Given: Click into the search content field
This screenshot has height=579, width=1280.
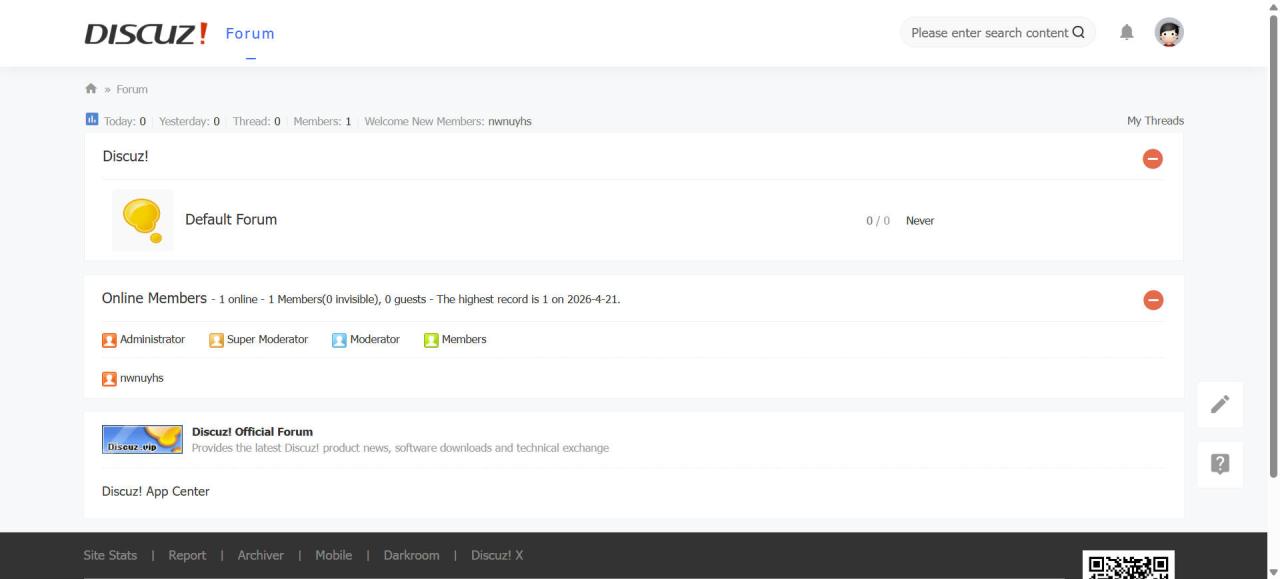Looking at the screenshot, I should pos(988,33).
